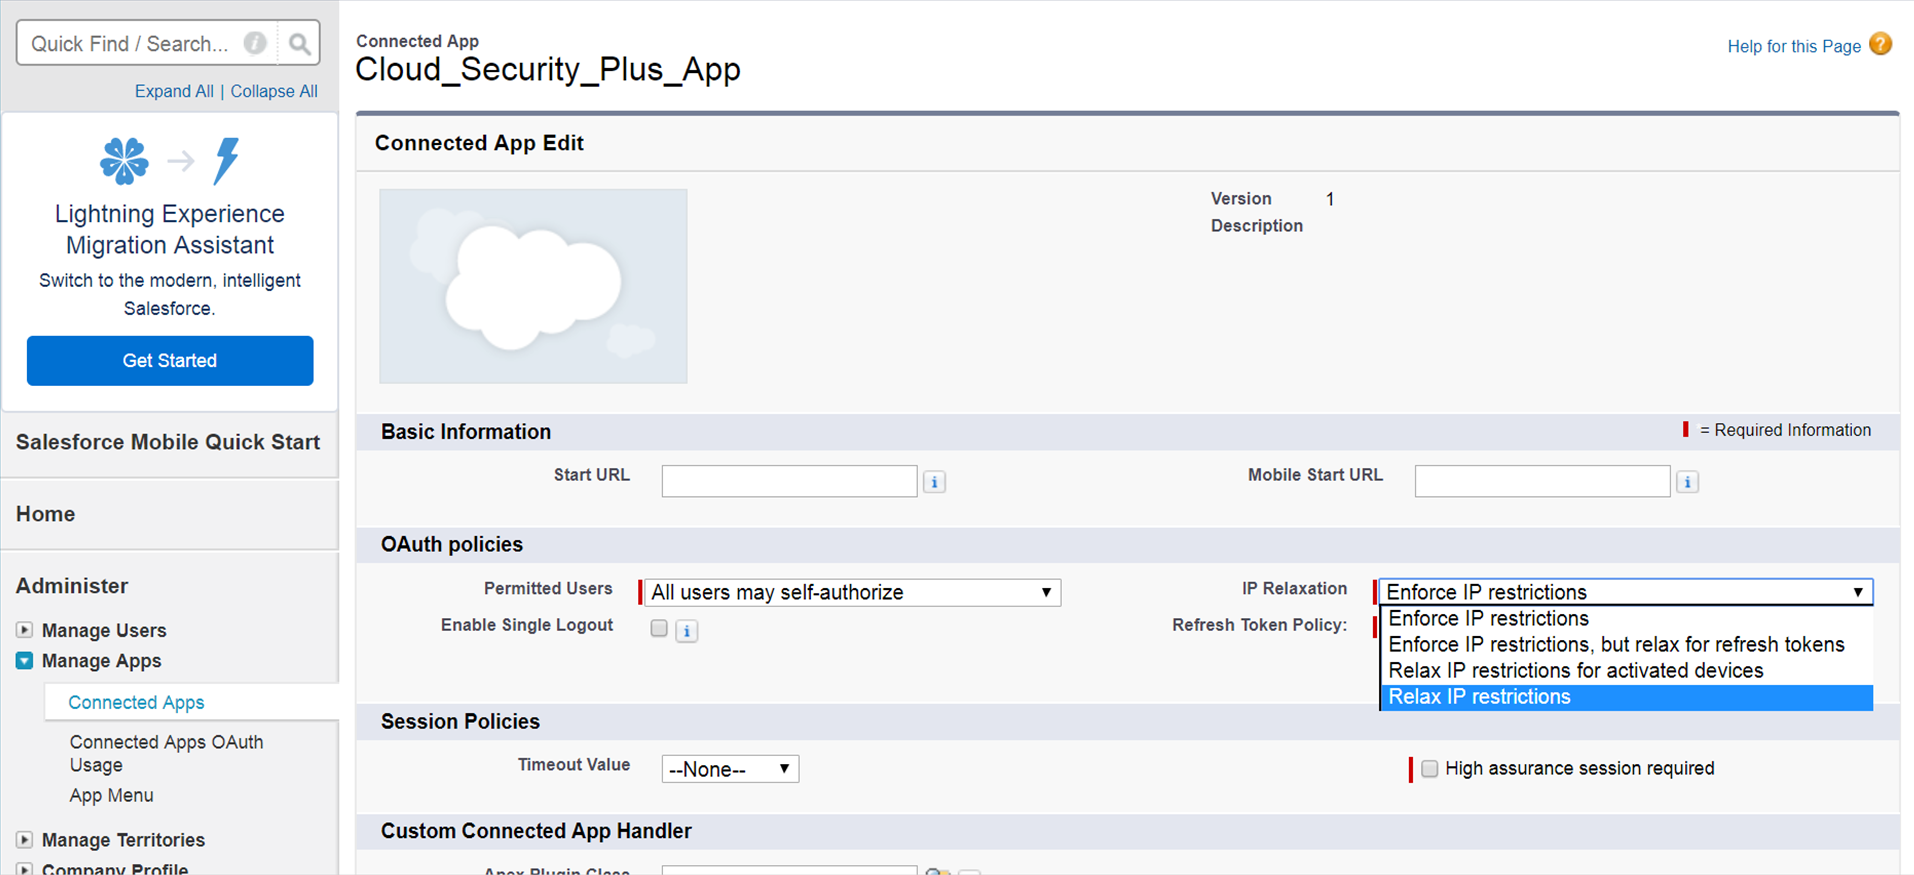Open Salesforce Mobile Quick Start
Image resolution: width=1914 pixels, height=875 pixels.
pos(168,442)
